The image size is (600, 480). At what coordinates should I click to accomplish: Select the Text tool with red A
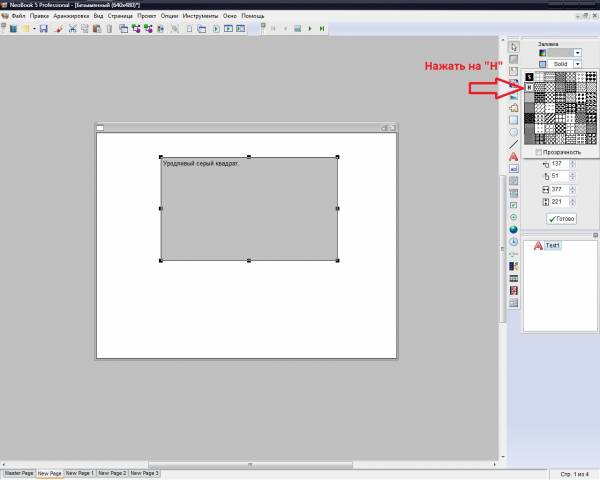[x=513, y=156]
